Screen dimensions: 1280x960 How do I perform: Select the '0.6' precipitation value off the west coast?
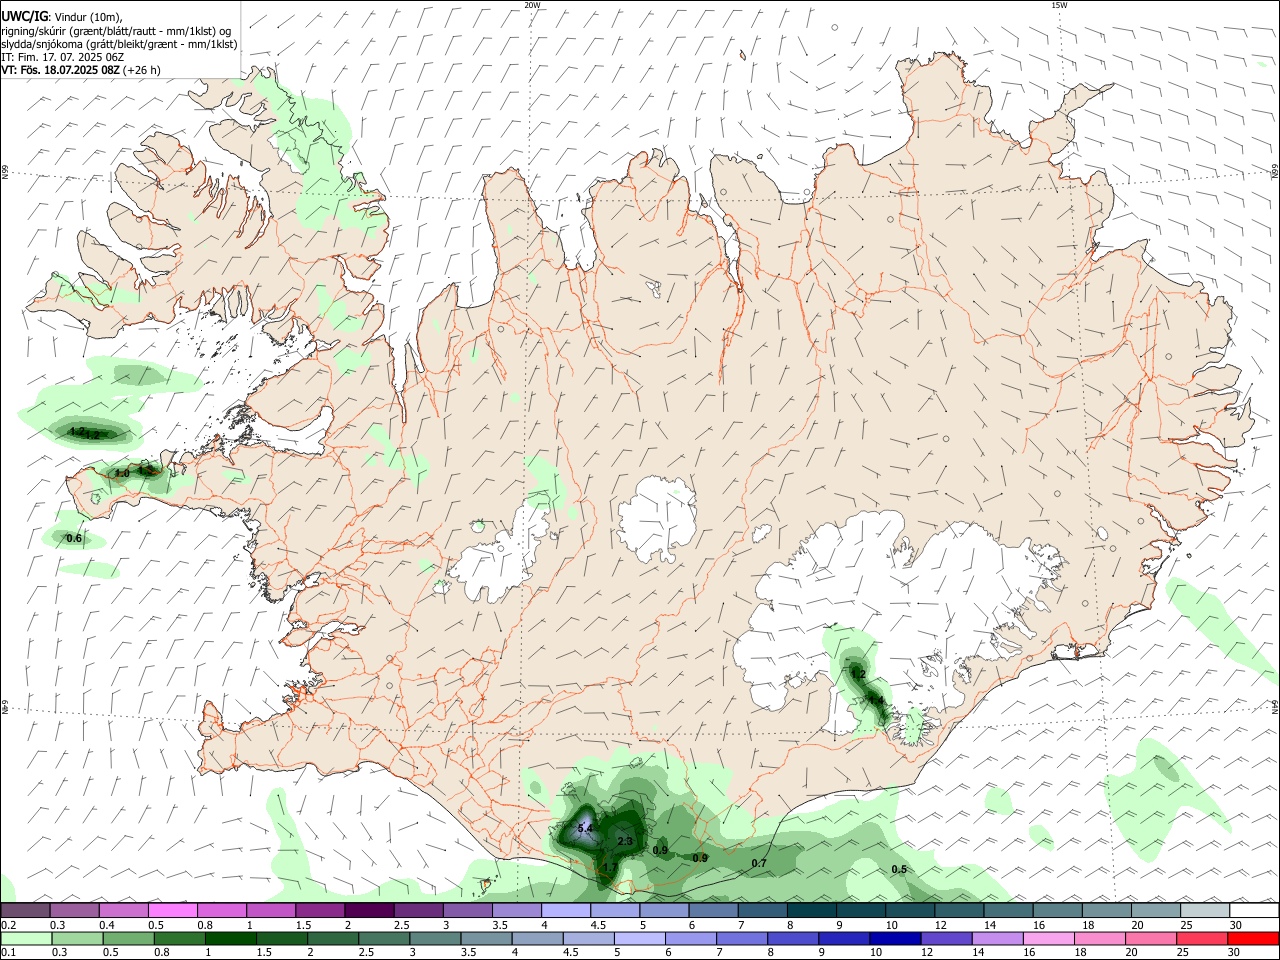[73, 539]
